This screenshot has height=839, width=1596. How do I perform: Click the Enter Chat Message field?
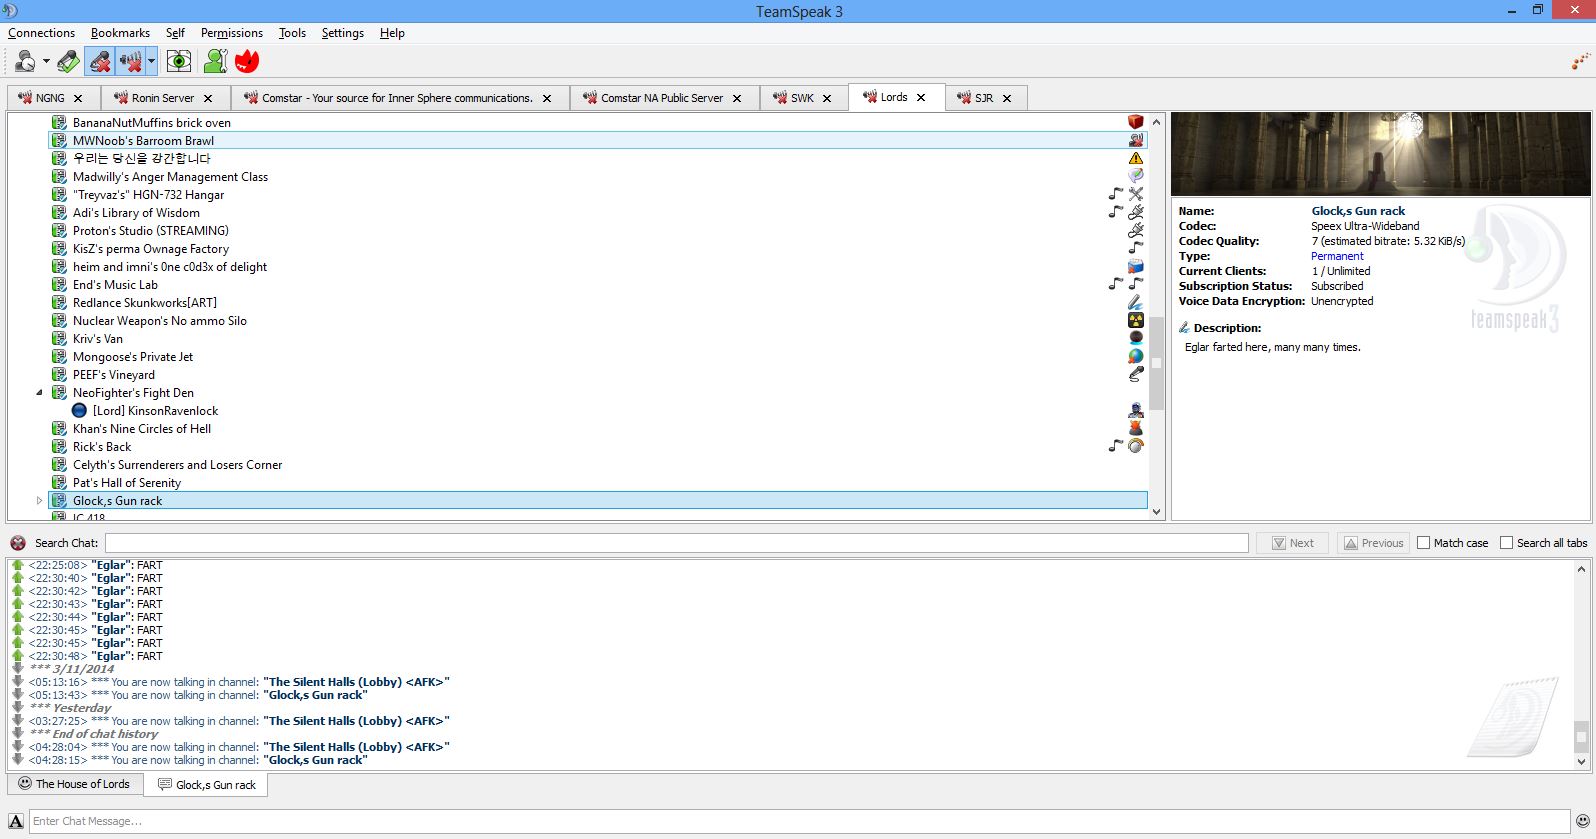click(799, 821)
